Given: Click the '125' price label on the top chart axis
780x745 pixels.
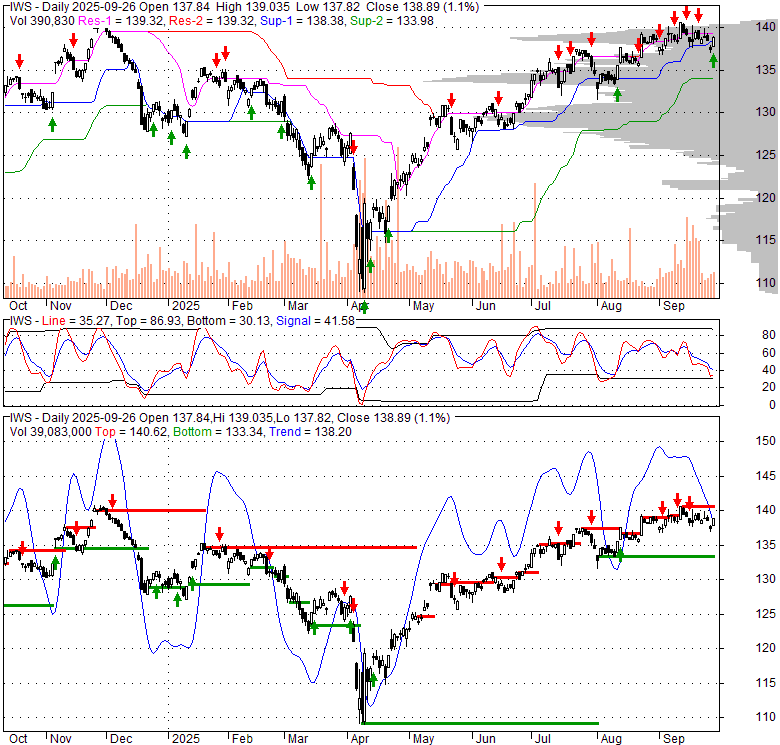Looking at the screenshot, I should 766,155.
